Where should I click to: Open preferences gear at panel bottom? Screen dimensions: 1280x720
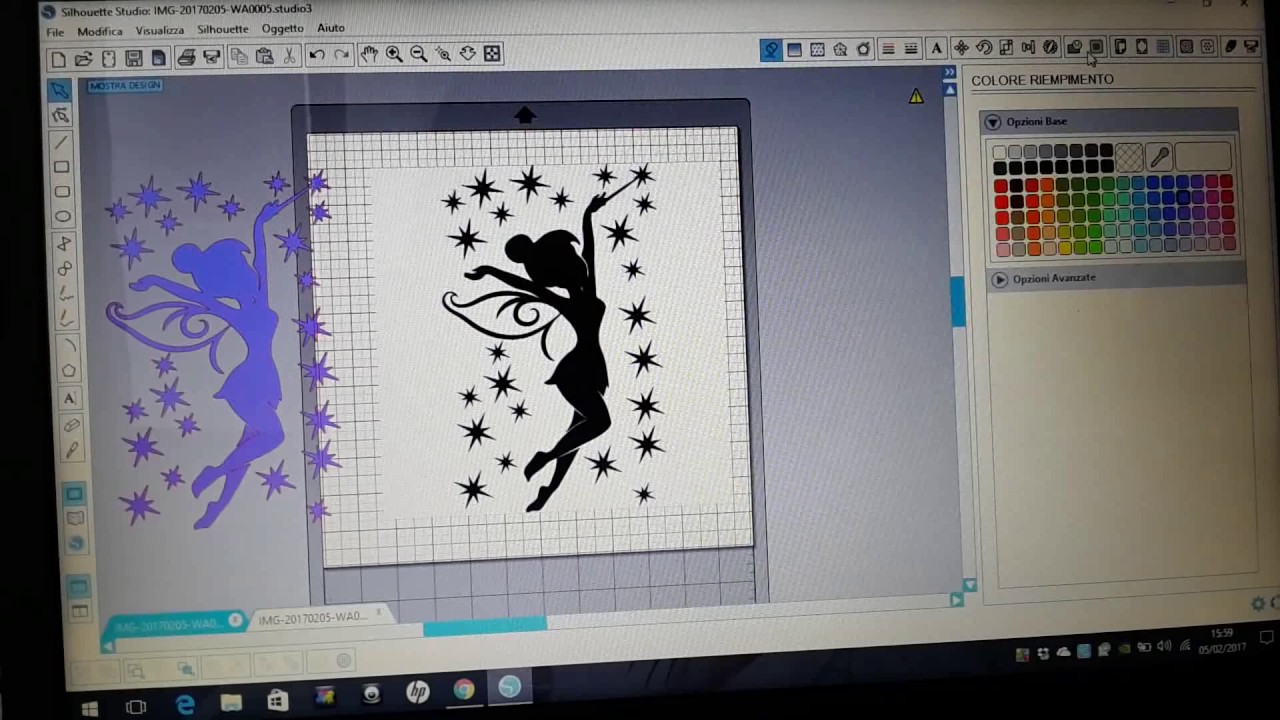click(x=1258, y=603)
